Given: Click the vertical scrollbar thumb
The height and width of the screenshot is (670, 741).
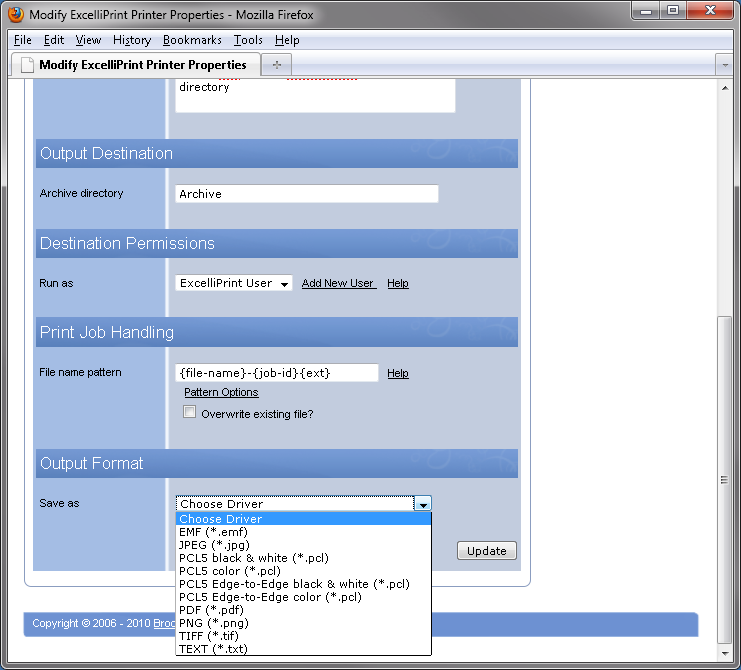Looking at the screenshot, I should (724, 480).
